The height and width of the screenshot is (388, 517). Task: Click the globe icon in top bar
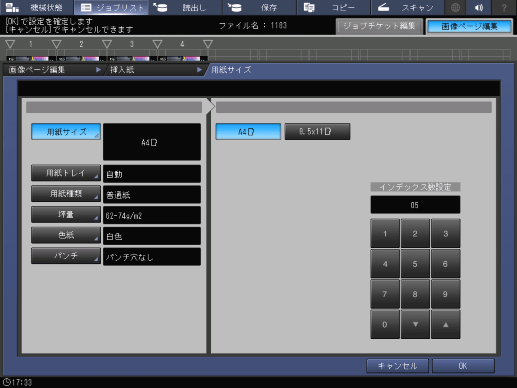coord(455,7)
